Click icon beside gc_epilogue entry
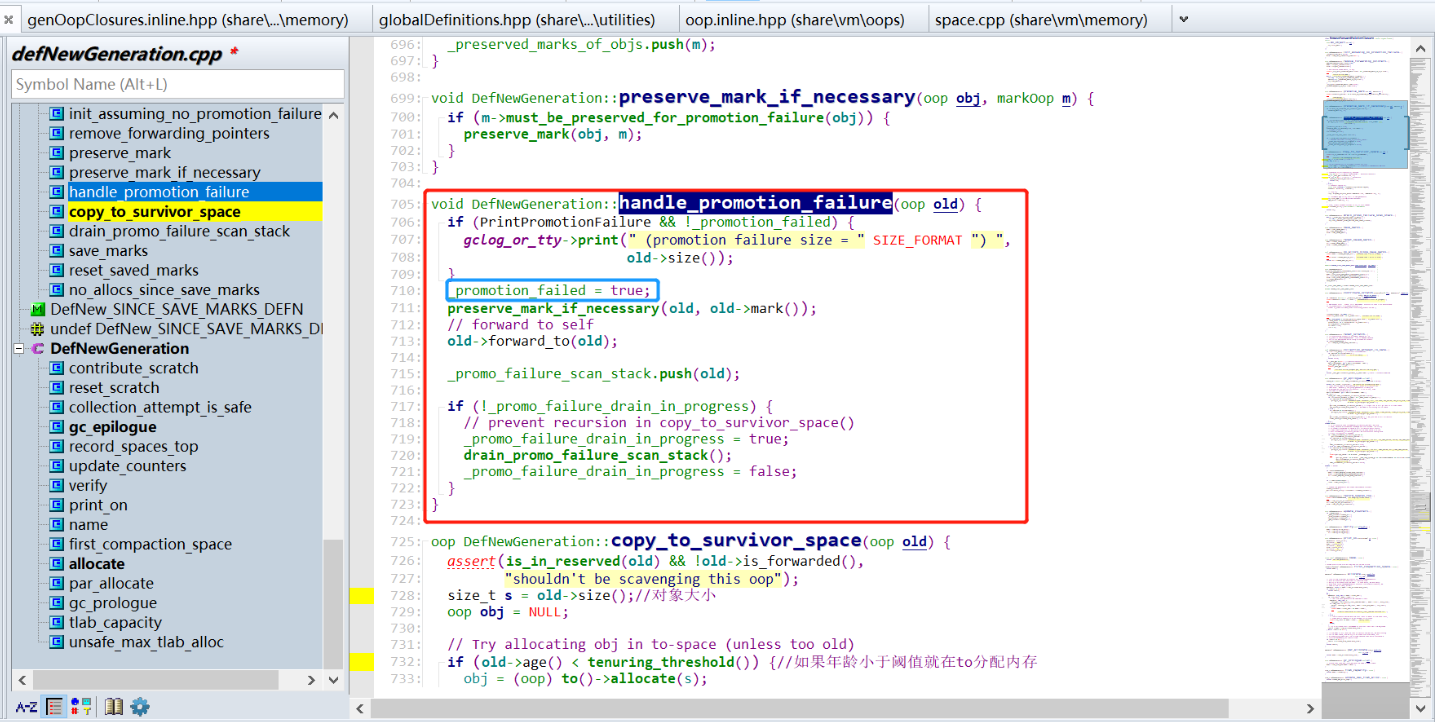The height and width of the screenshot is (722, 1438). coord(57,427)
